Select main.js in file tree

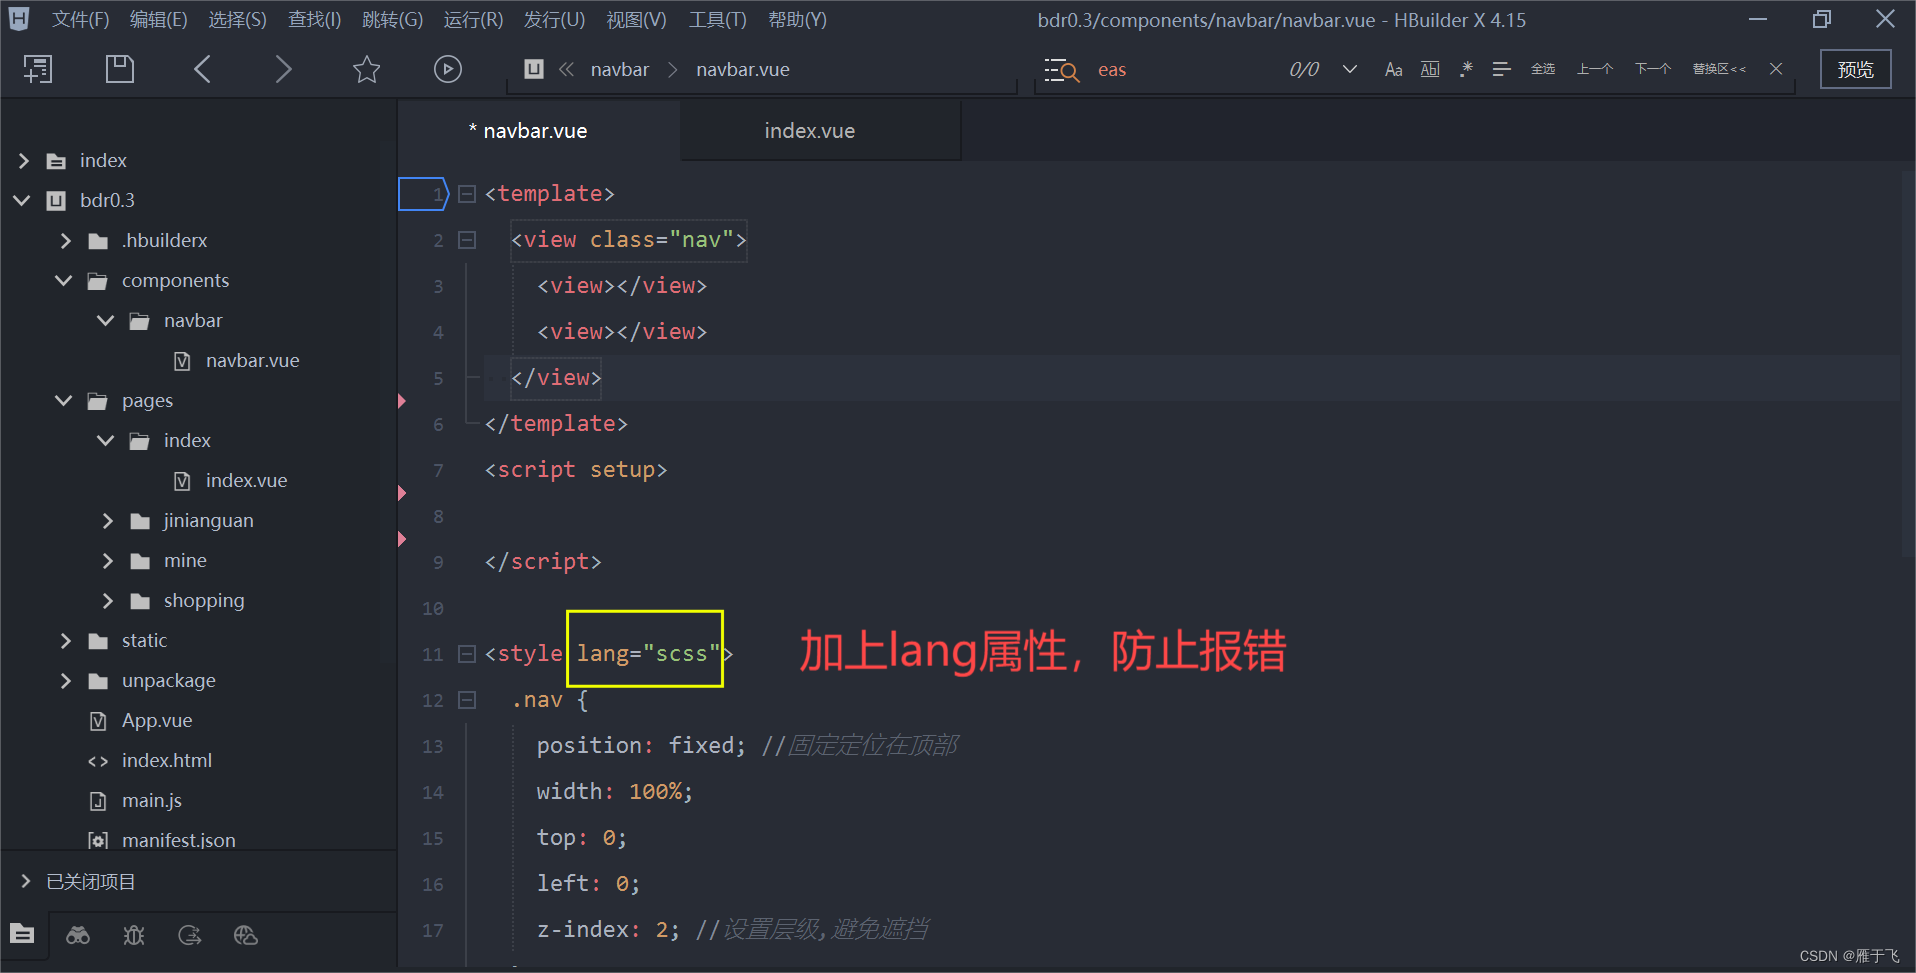click(152, 800)
